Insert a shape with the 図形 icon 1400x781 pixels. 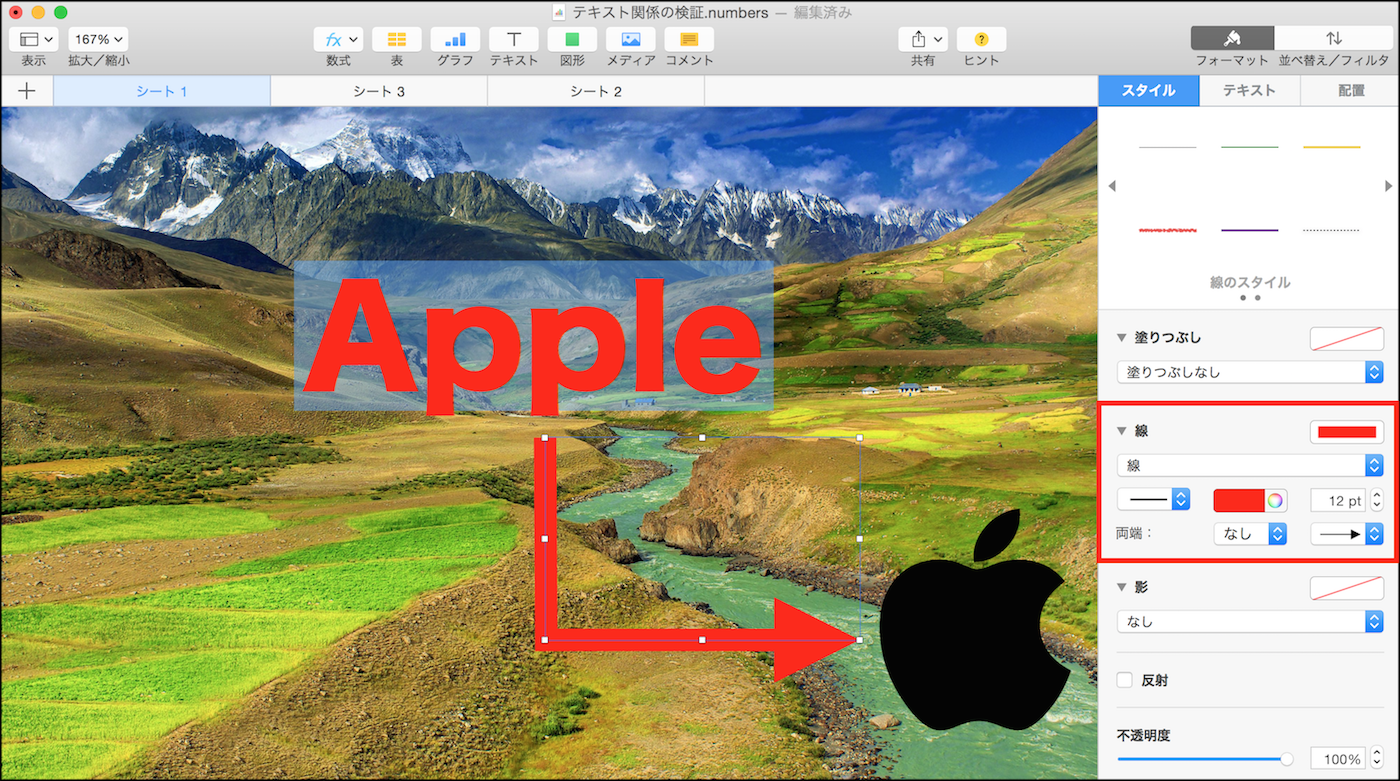coord(572,39)
